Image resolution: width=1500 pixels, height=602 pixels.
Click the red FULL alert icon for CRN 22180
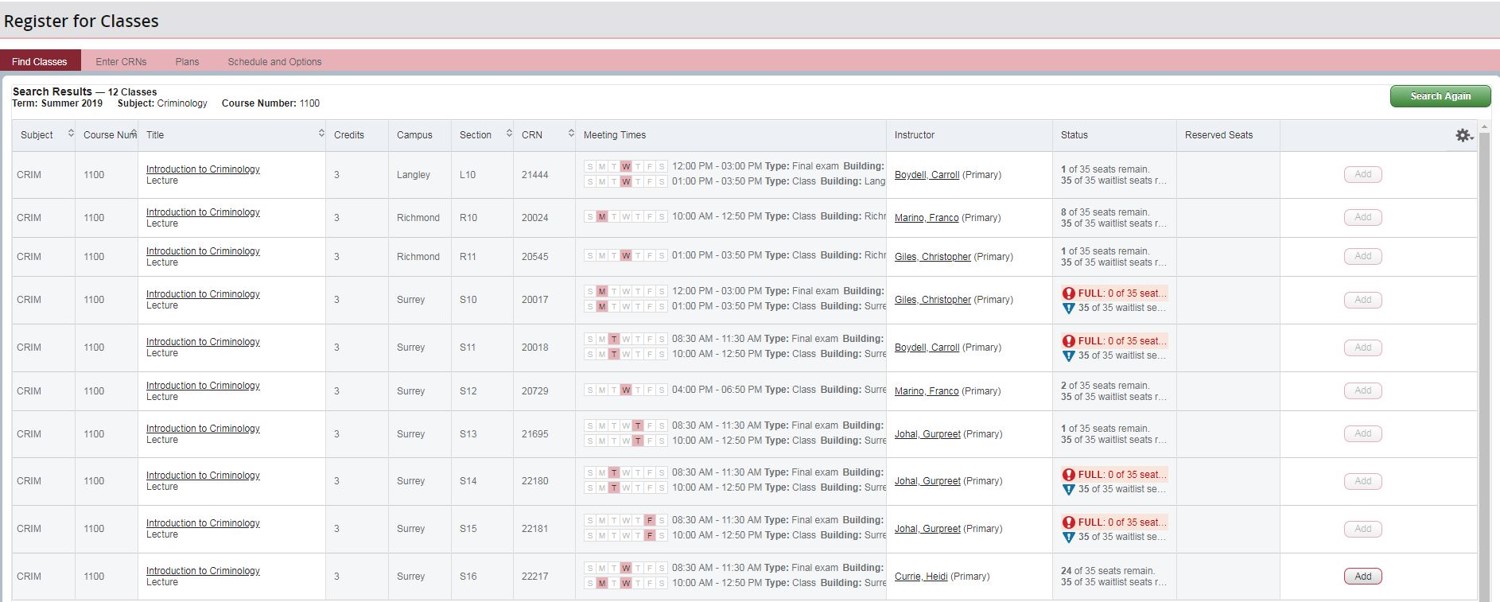(x=1068, y=475)
